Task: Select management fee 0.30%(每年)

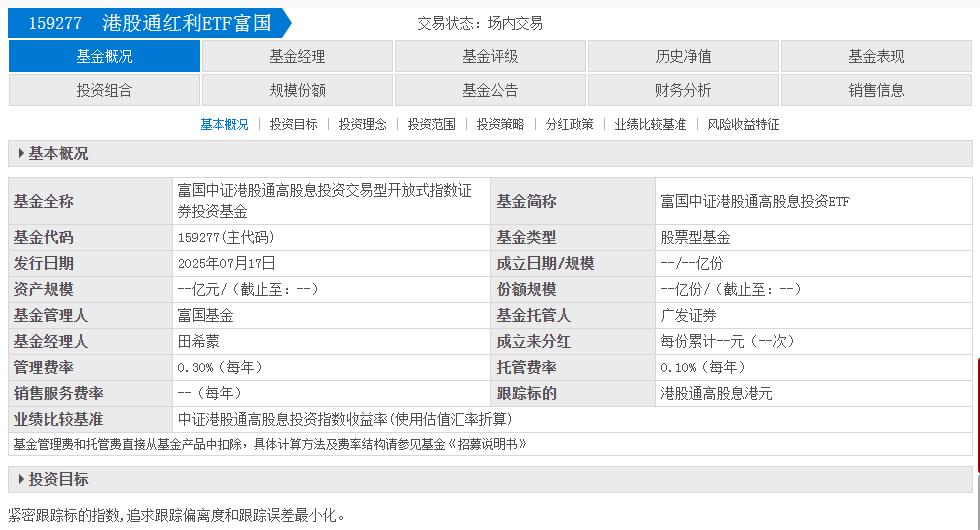Action: pos(219,368)
